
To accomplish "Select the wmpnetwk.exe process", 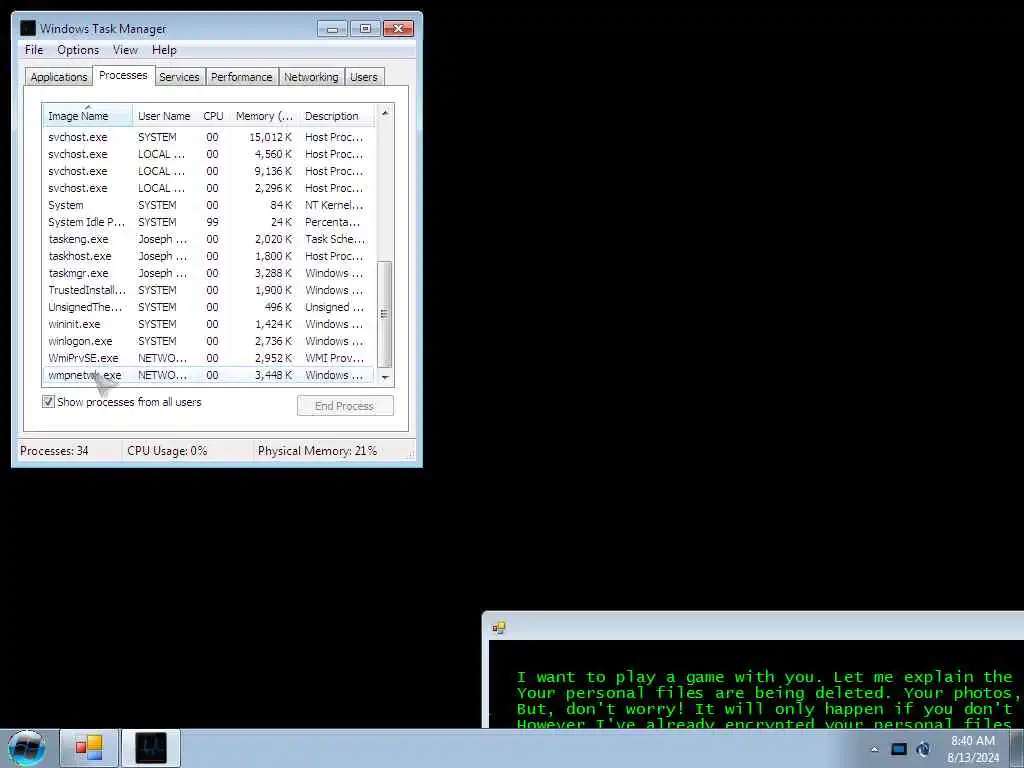I will coord(208,375).
